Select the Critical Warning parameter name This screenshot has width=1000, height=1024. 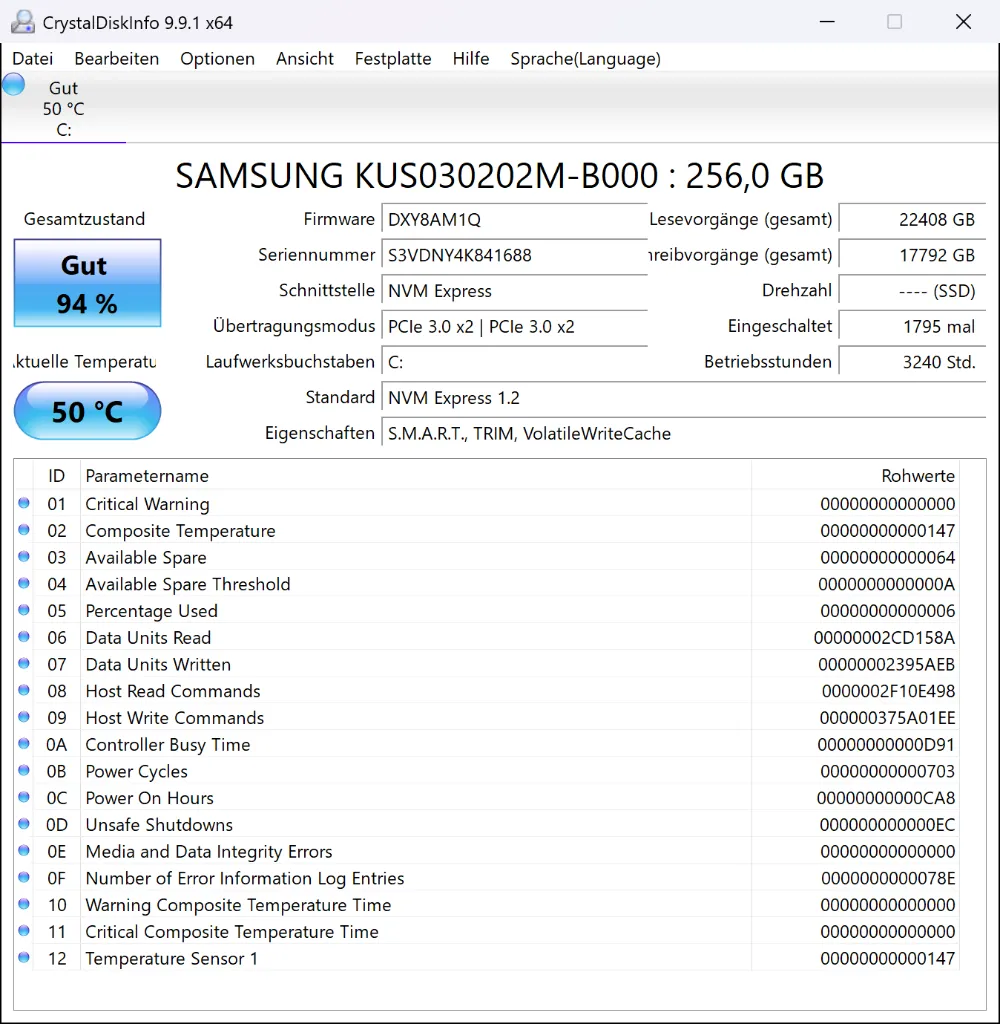click(x=148, y=504)
